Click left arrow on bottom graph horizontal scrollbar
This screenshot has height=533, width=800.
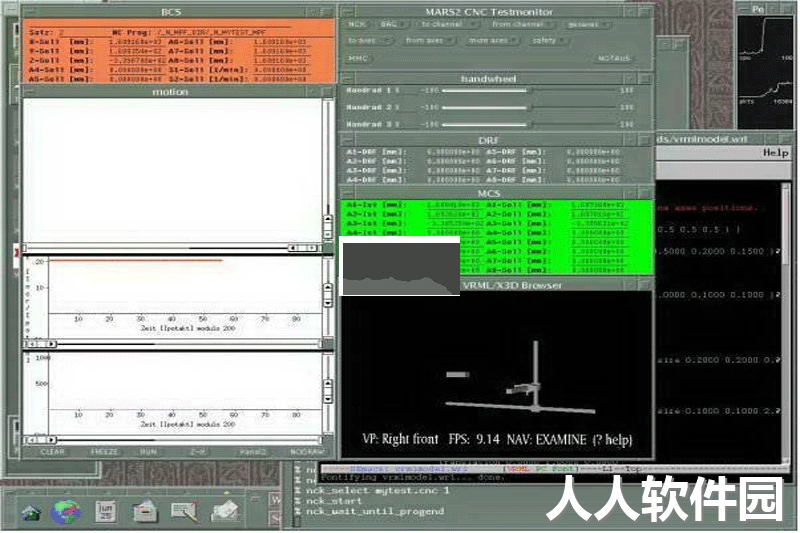33,440
